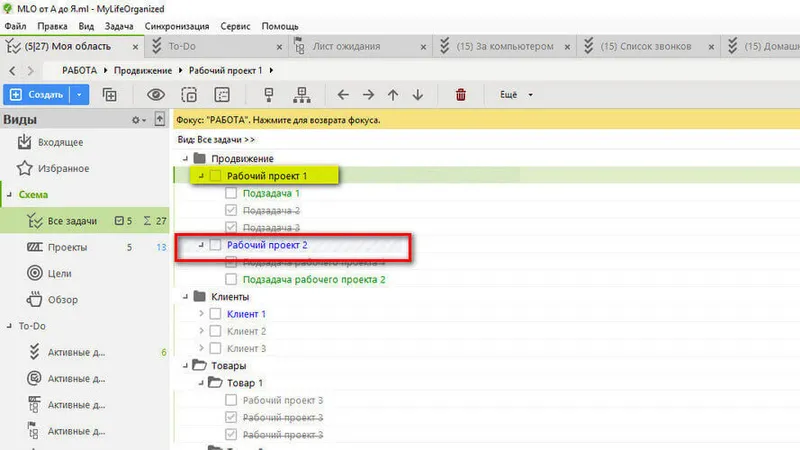Open the Виды panel gear settings

point(138,120)
